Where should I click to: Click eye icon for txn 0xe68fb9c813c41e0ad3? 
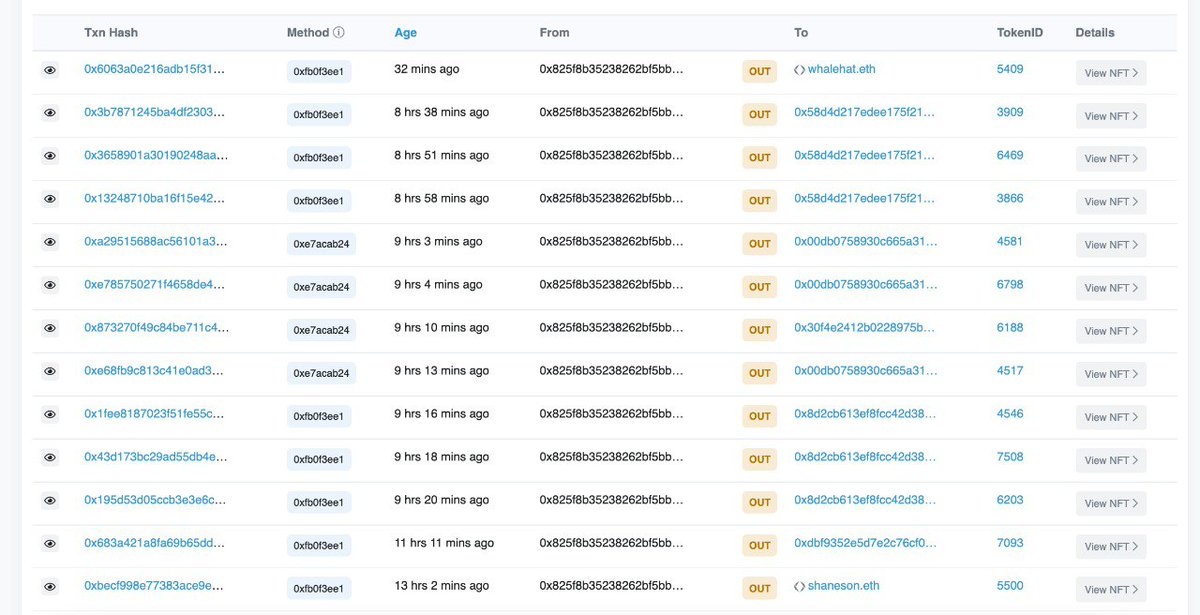click(50, 371)
